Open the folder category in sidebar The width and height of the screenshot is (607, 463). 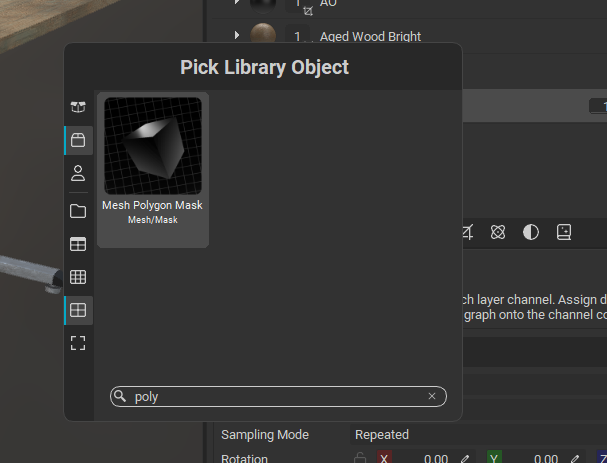point(78,211)
